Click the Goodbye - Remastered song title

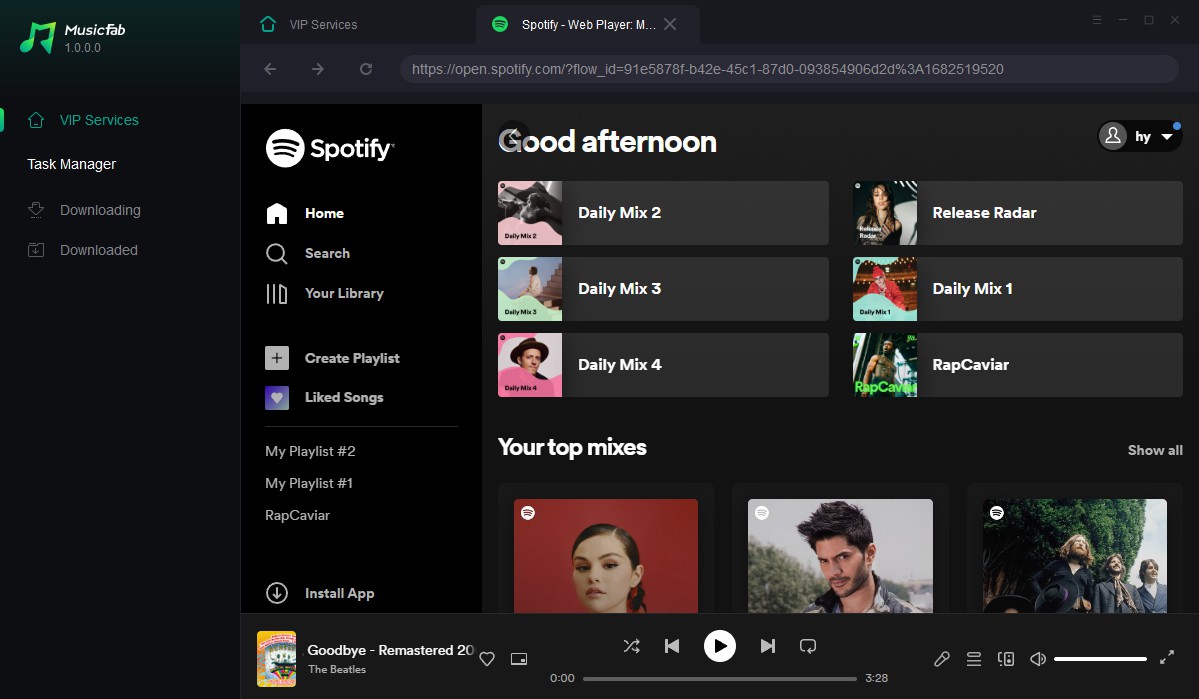[390, 650]
